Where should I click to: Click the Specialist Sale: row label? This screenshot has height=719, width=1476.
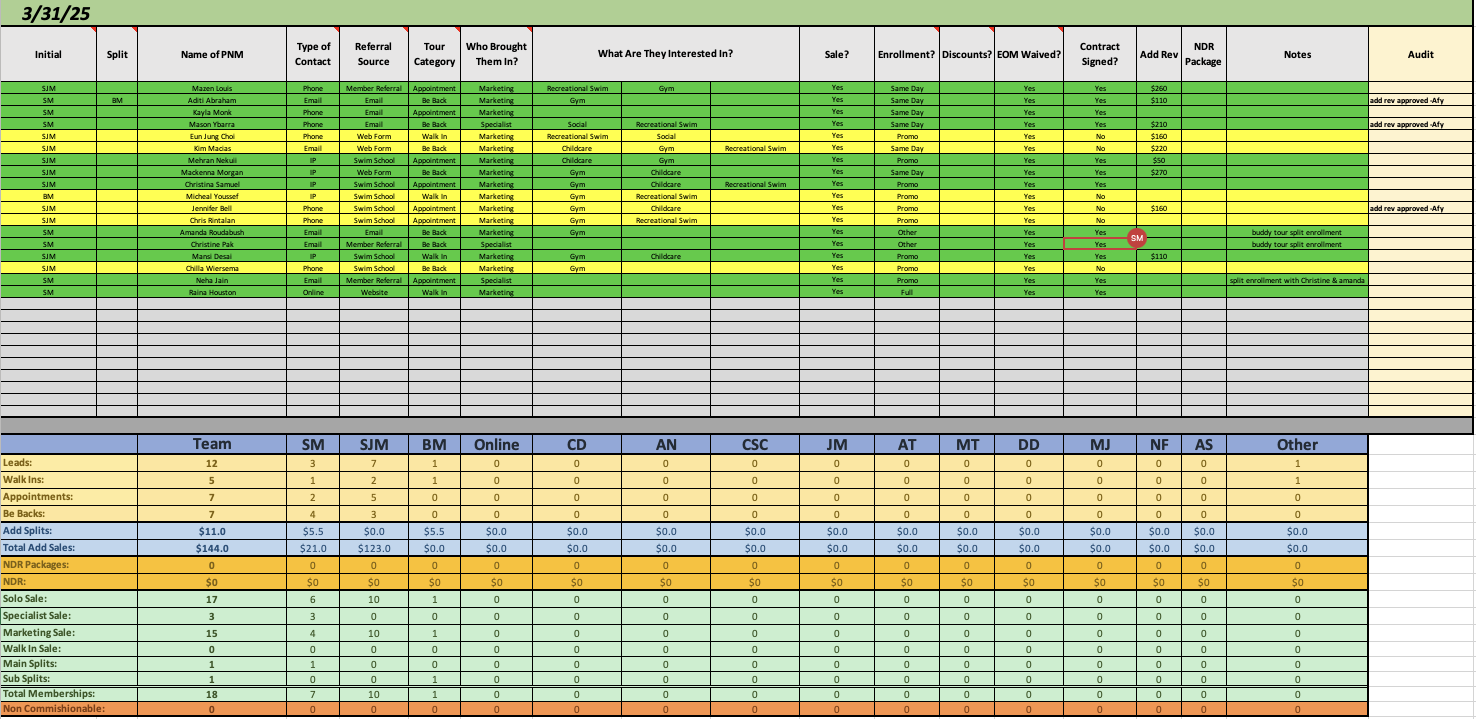point(68,616)
